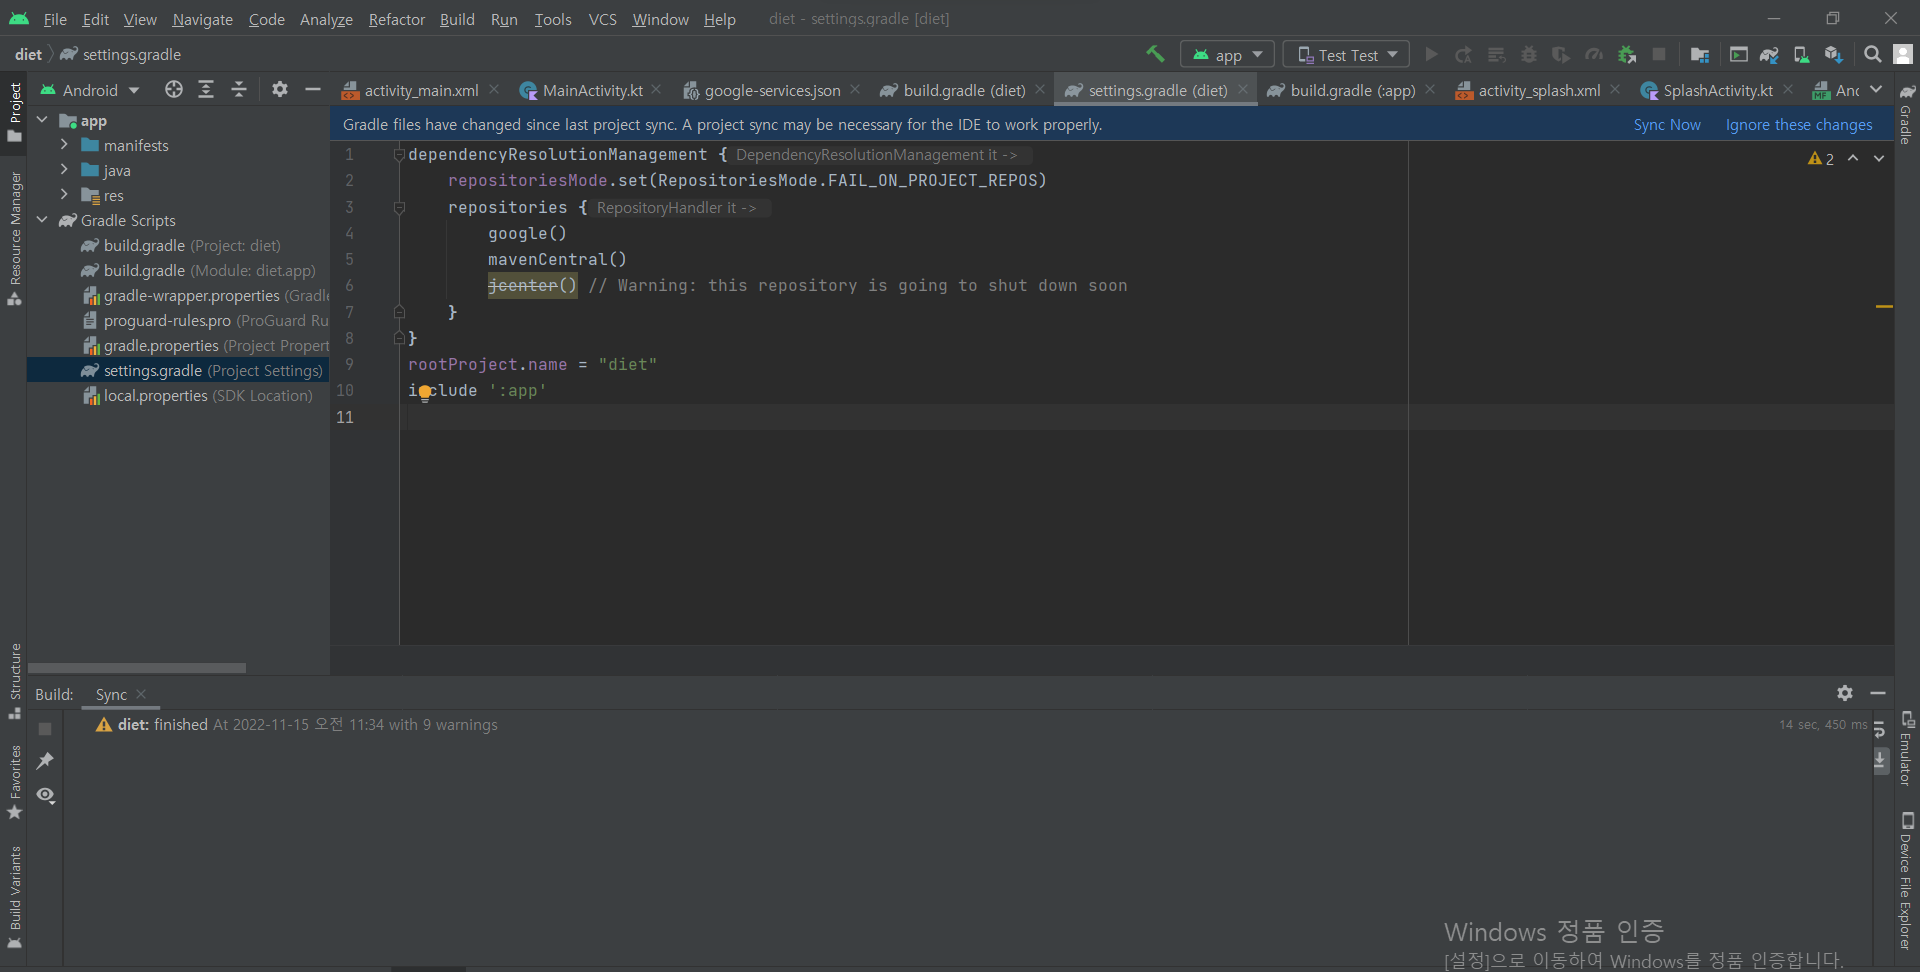Pin the Build tab icon
Screen dimensions: 1920x972
click(x=45, y=761)
